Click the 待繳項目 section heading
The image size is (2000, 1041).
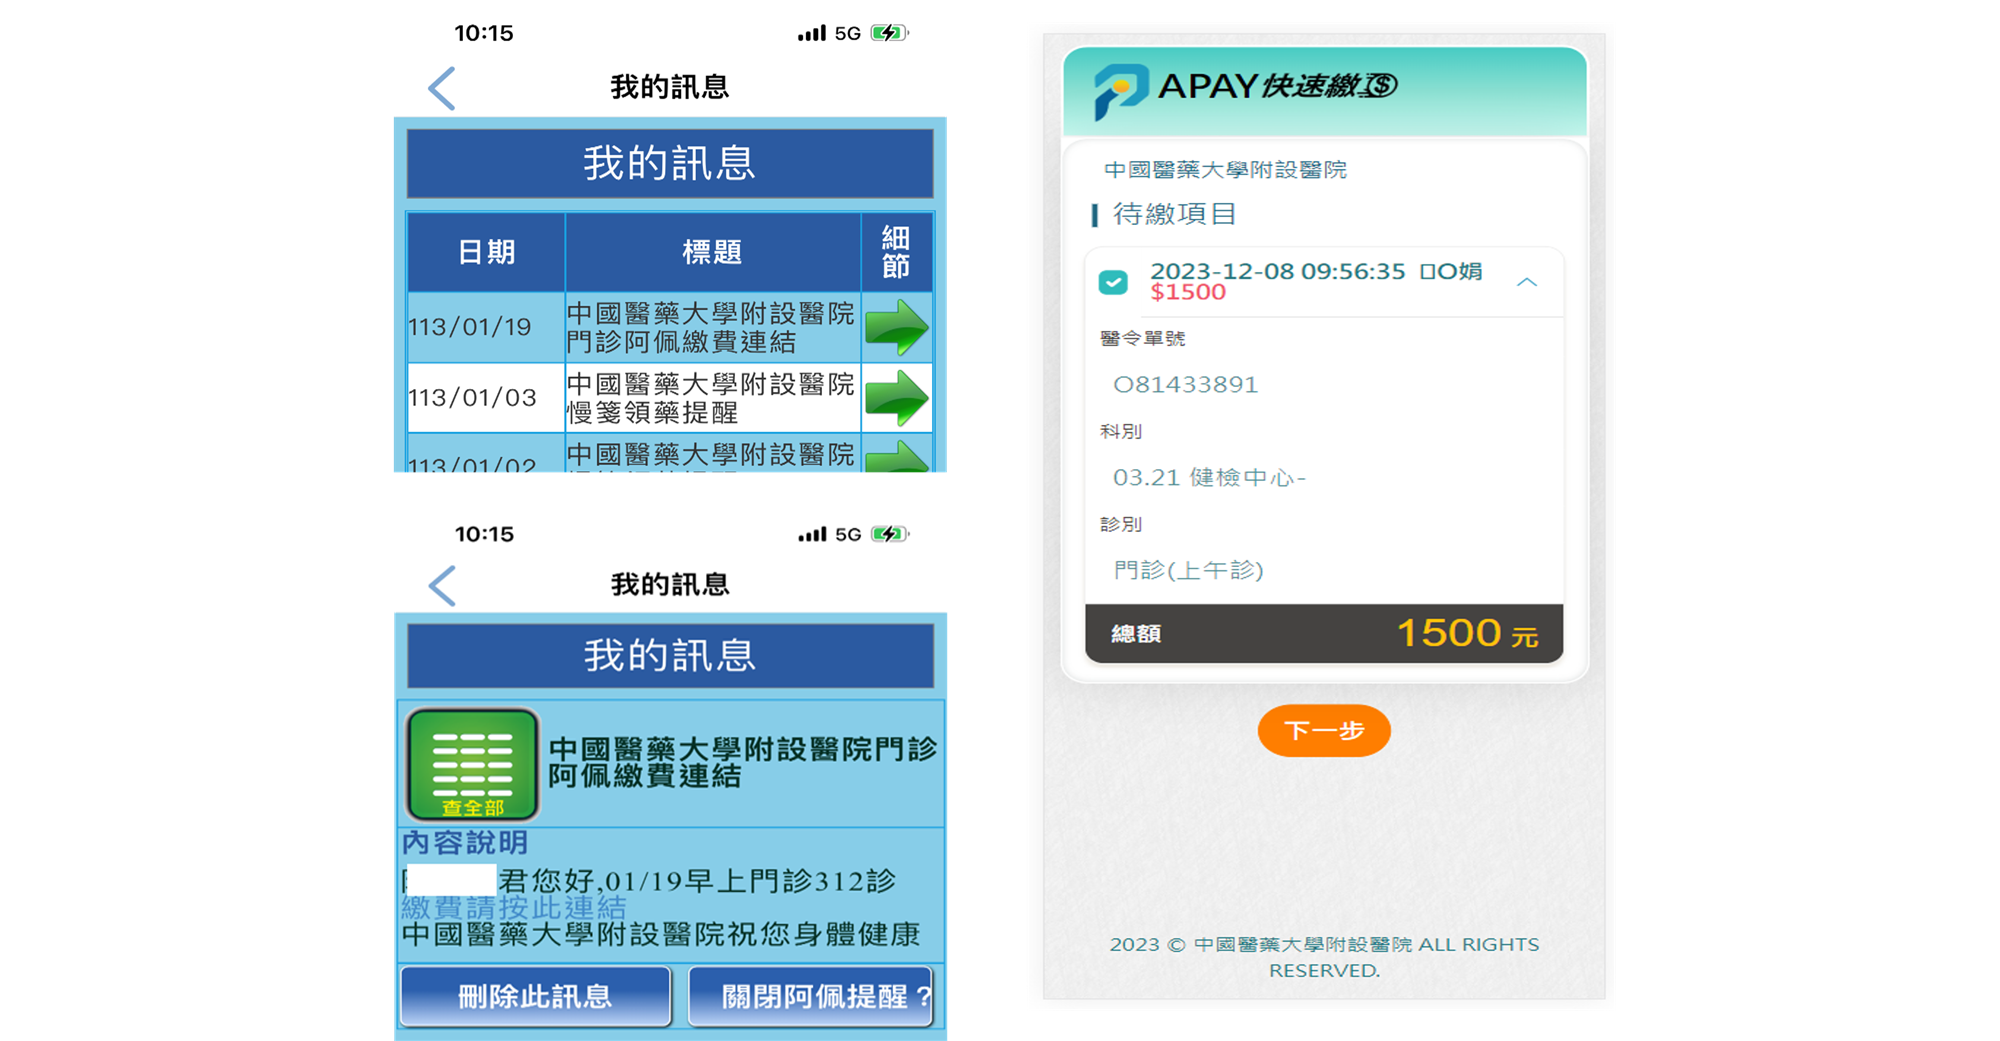1174,214
